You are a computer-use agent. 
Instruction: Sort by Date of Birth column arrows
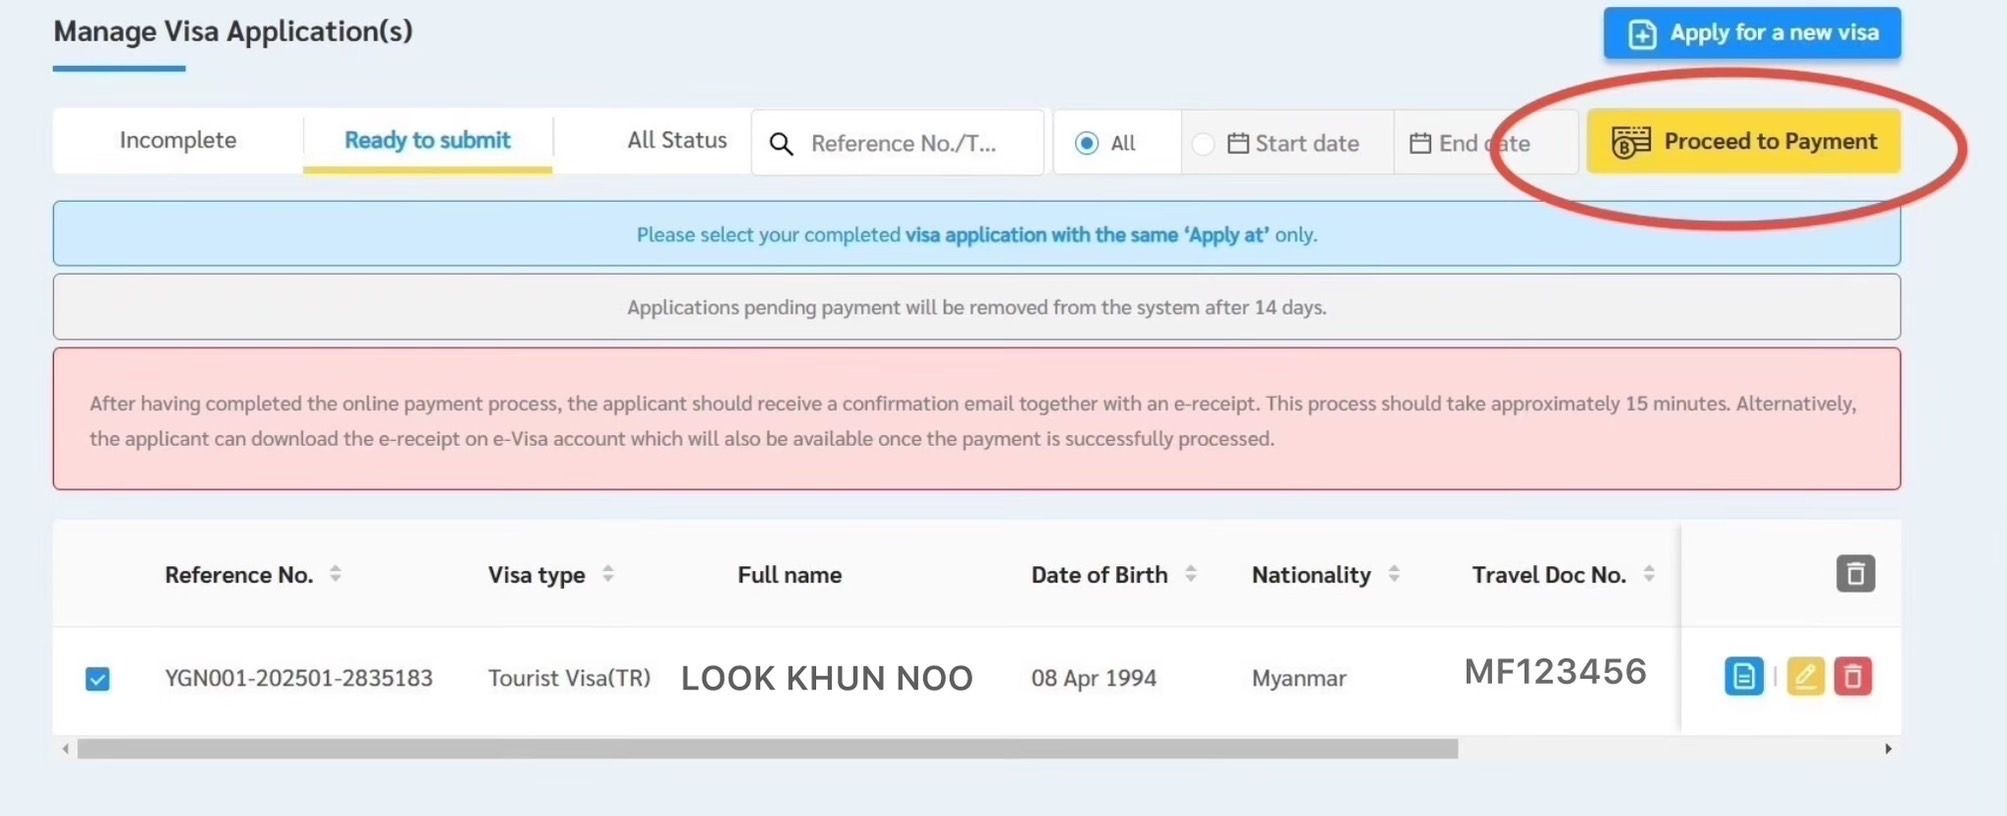point(1191,574)
